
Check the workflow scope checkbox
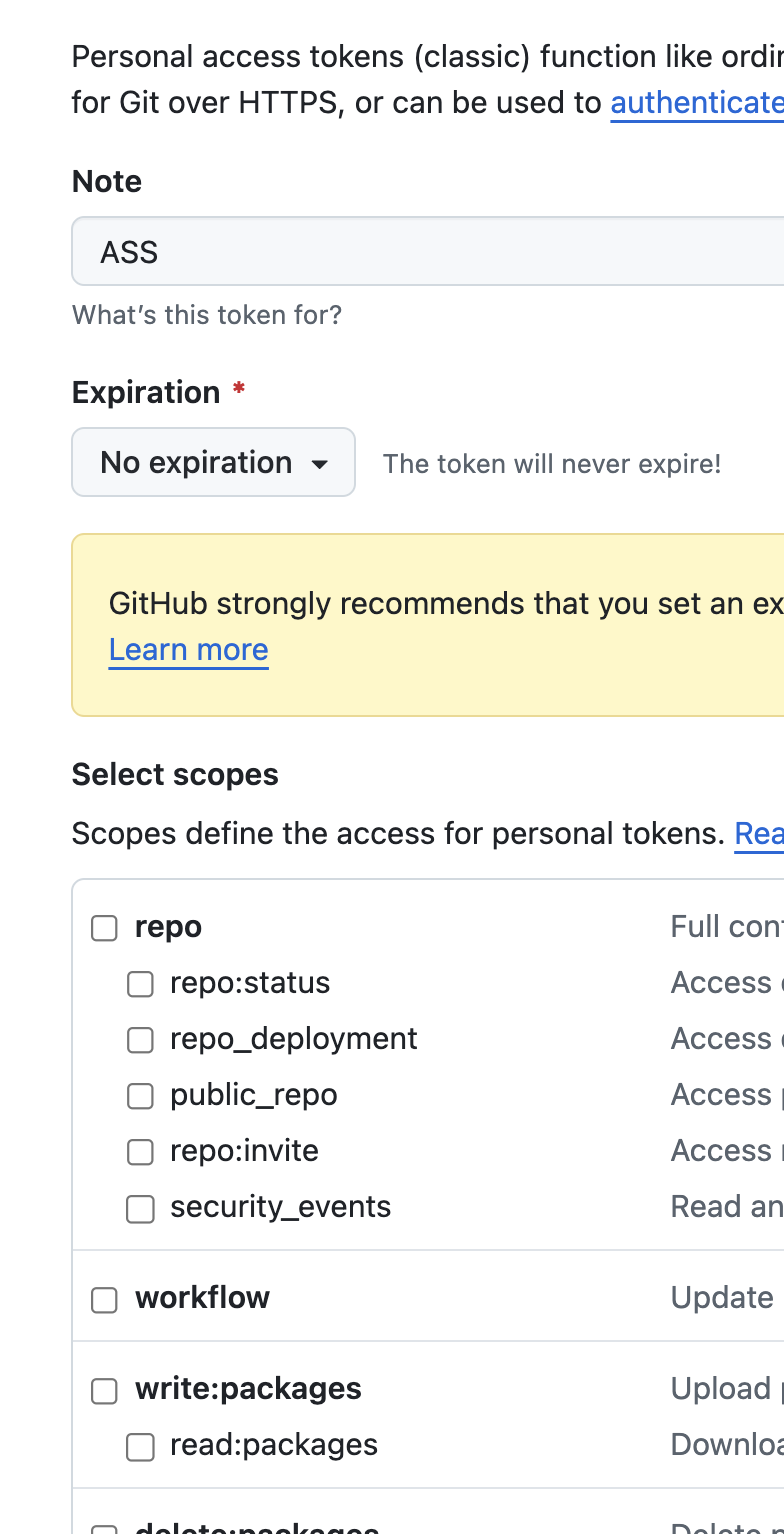tap(104, 1299)
